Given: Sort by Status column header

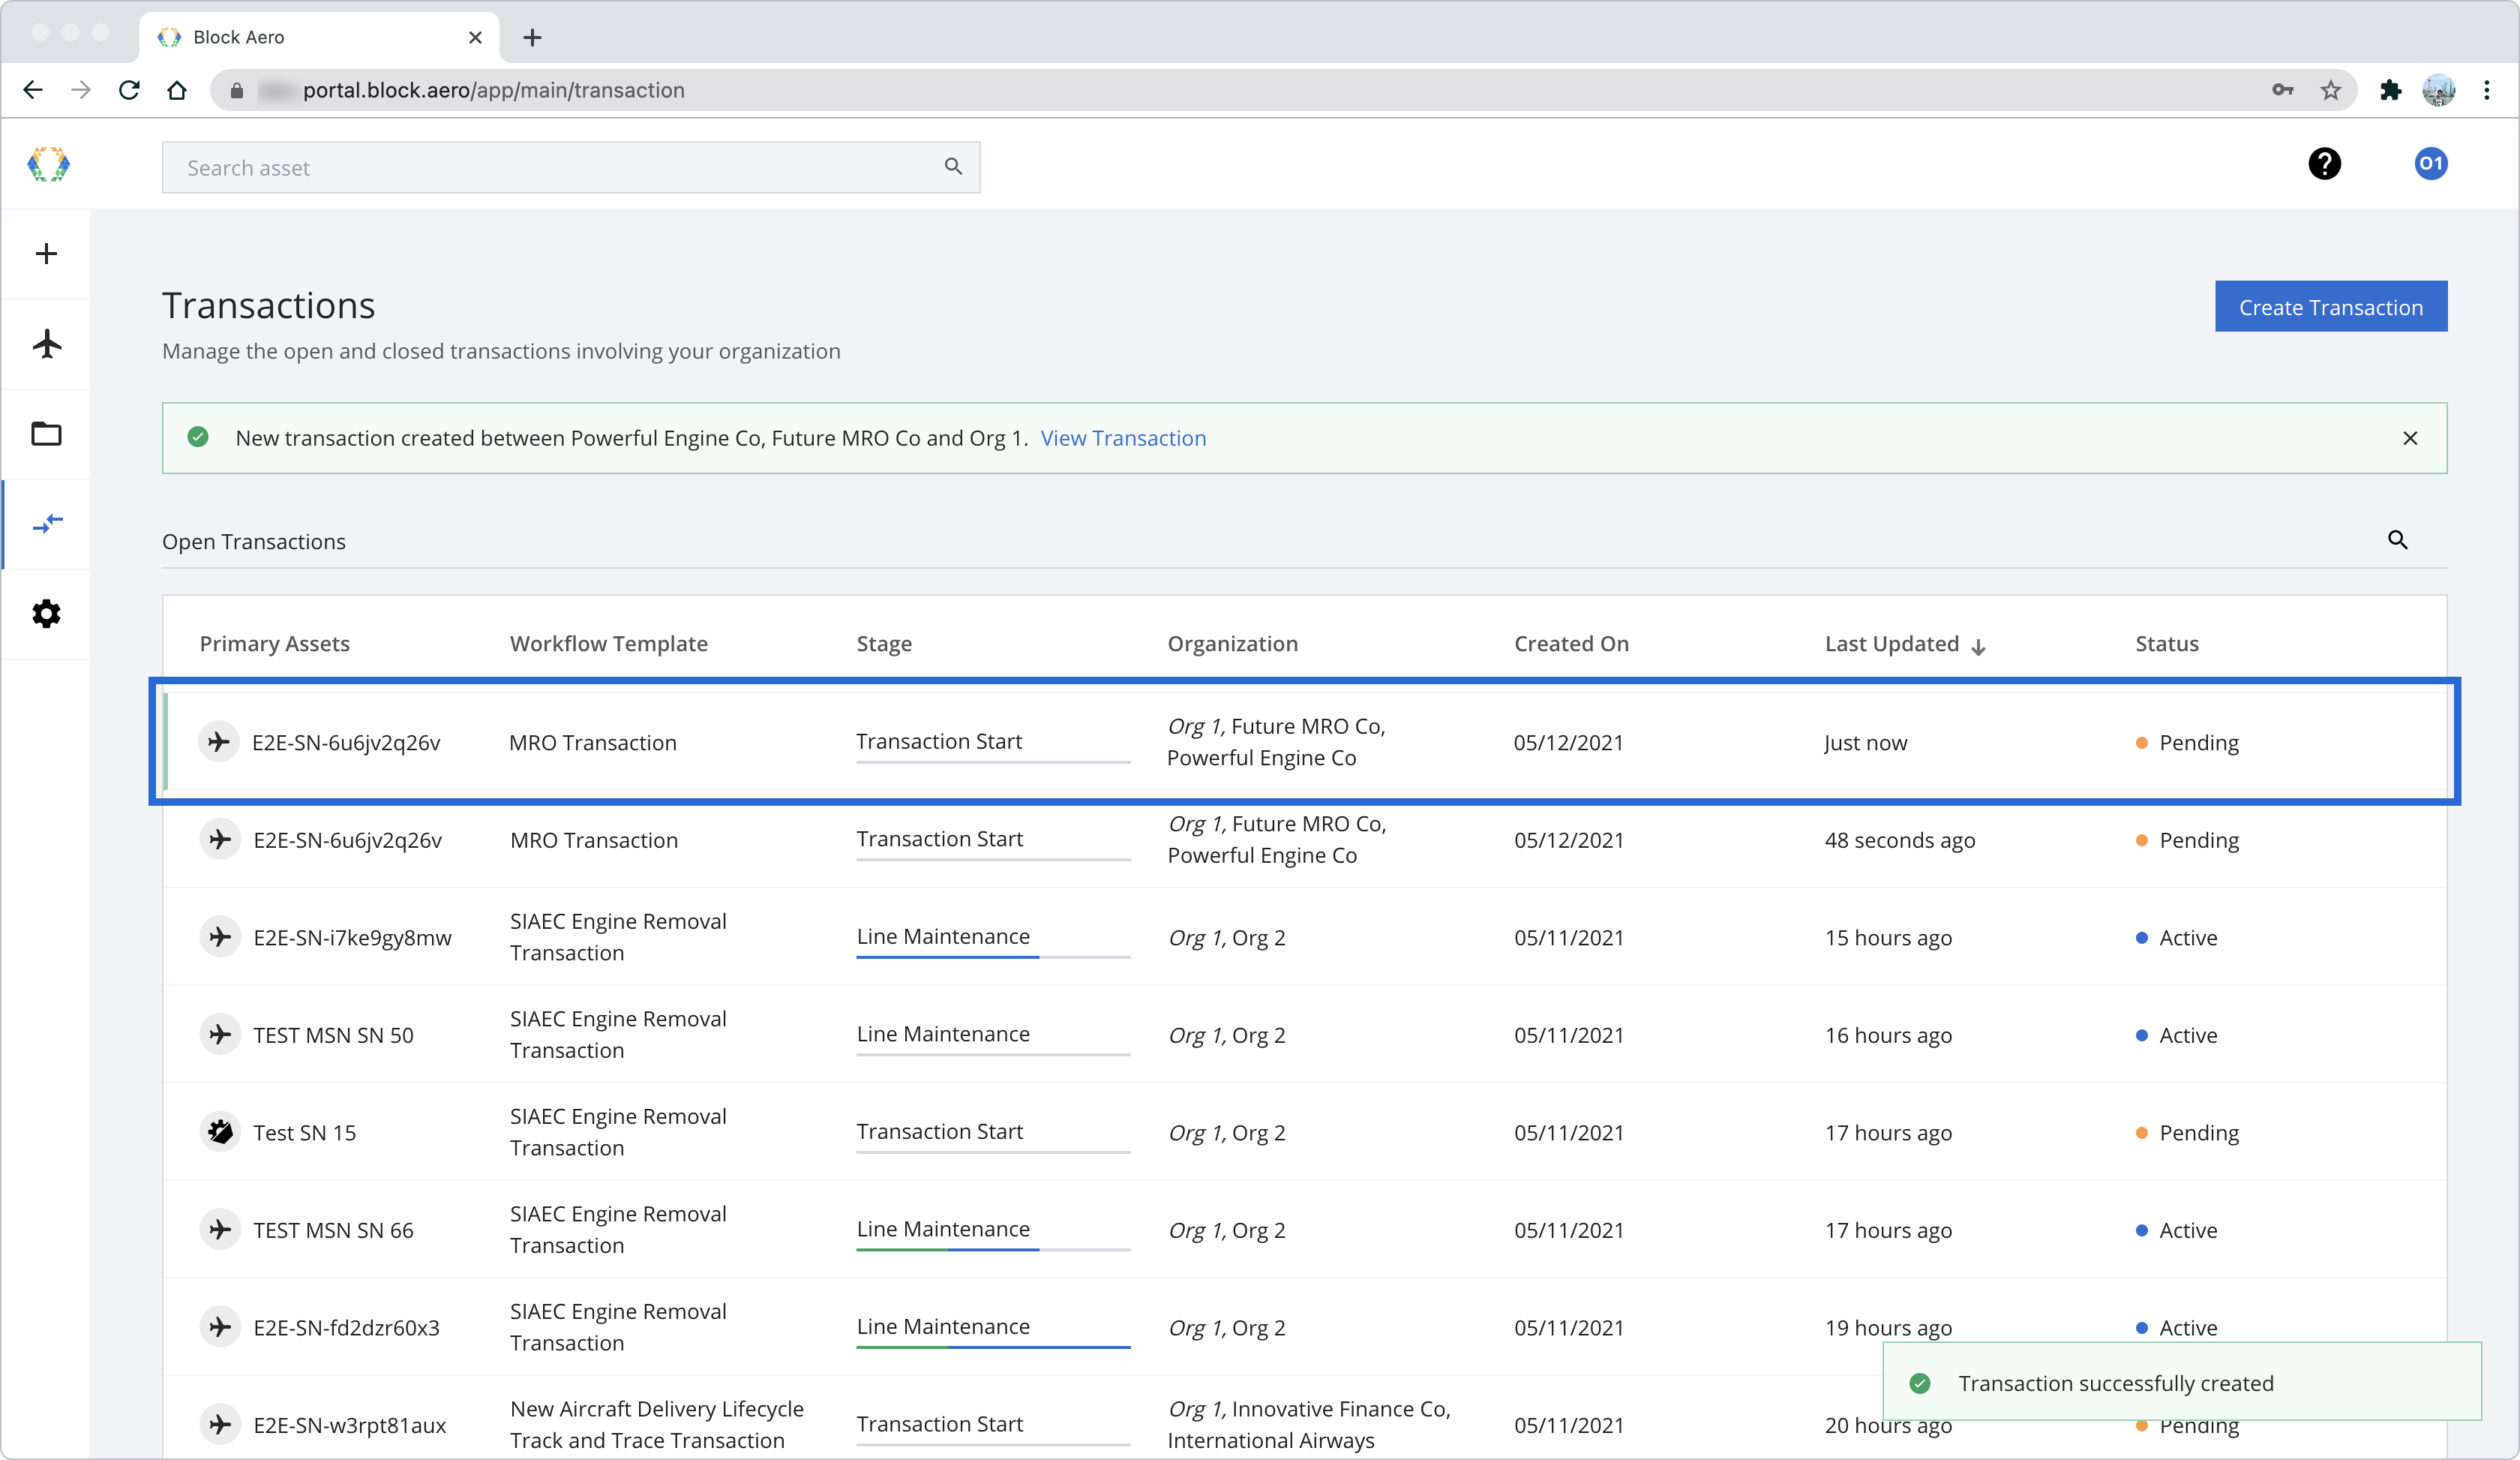Looking at the screenshot, I should [2166, 644].
